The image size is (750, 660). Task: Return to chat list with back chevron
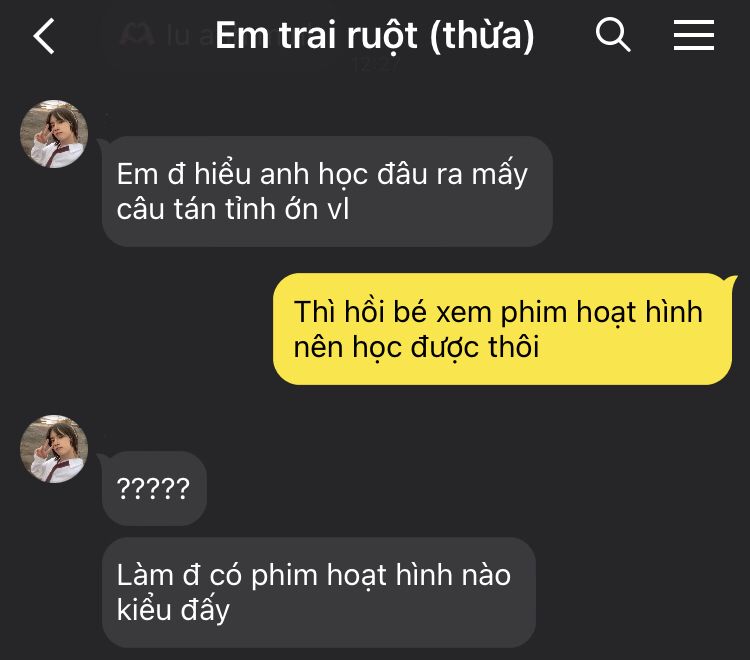point(44,36)
